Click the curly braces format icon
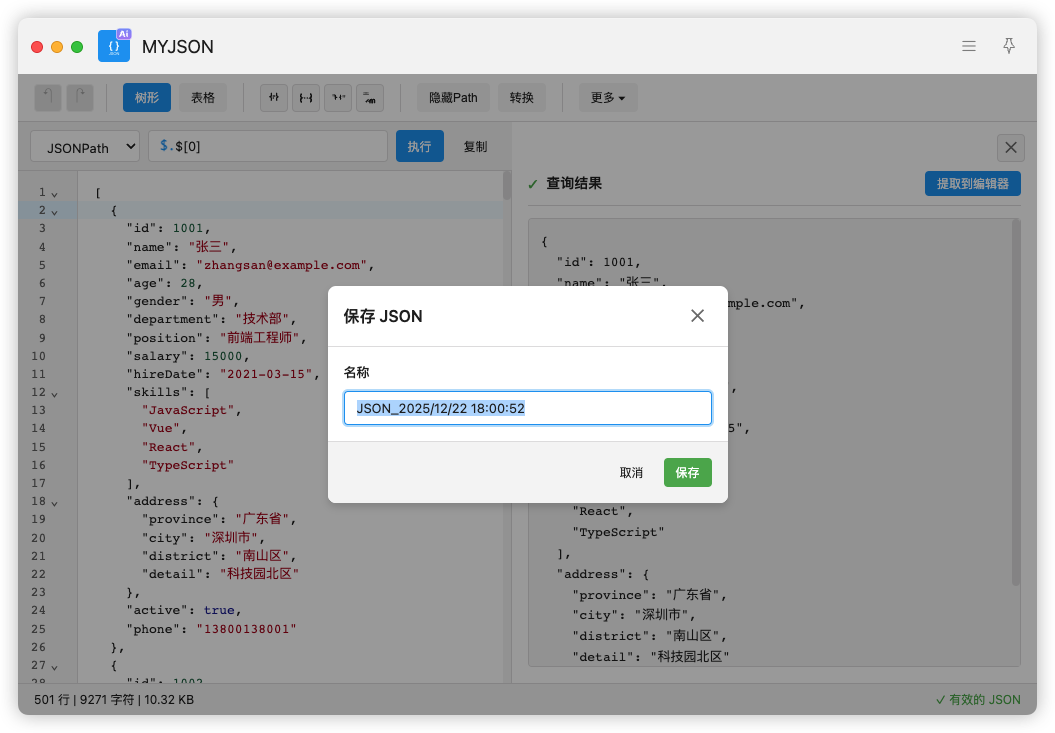The width and height of the screenshot is (1055, 733). tap(306, 98)
